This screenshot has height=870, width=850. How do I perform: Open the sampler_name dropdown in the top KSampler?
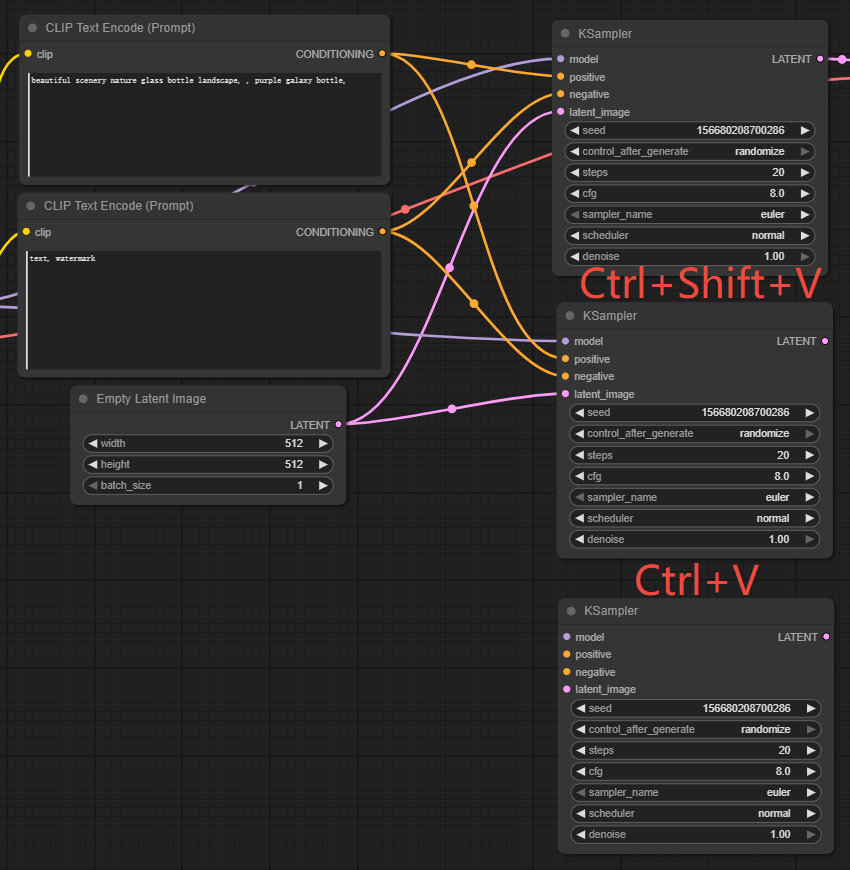coord(690,214)
